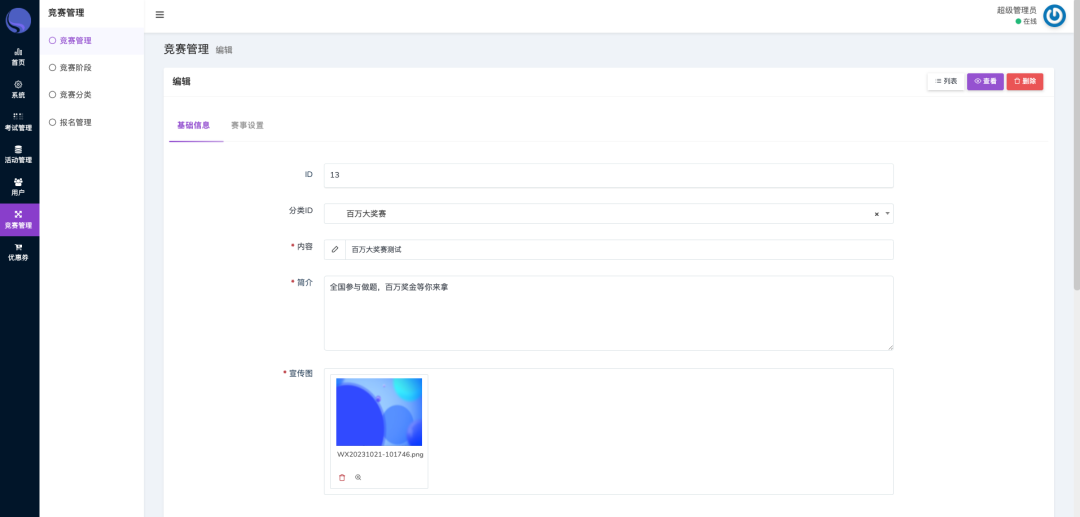Click the 内容 text input field

(x=618, y=249)
